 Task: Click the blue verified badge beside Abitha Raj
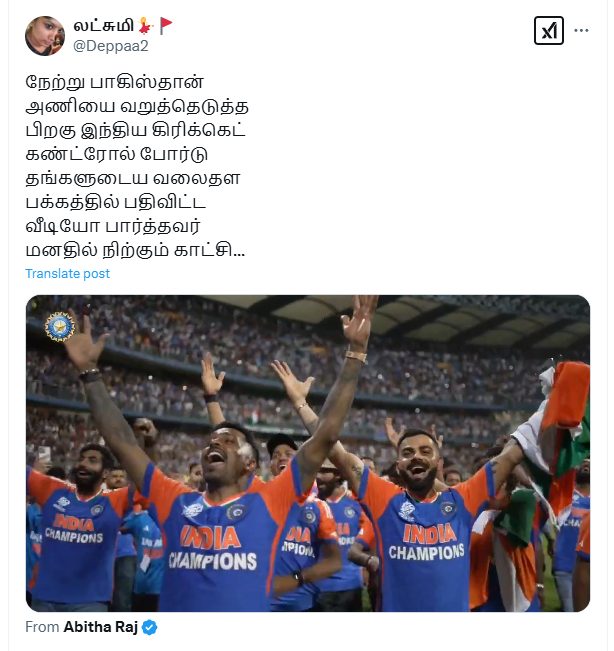tap(149, 627)
